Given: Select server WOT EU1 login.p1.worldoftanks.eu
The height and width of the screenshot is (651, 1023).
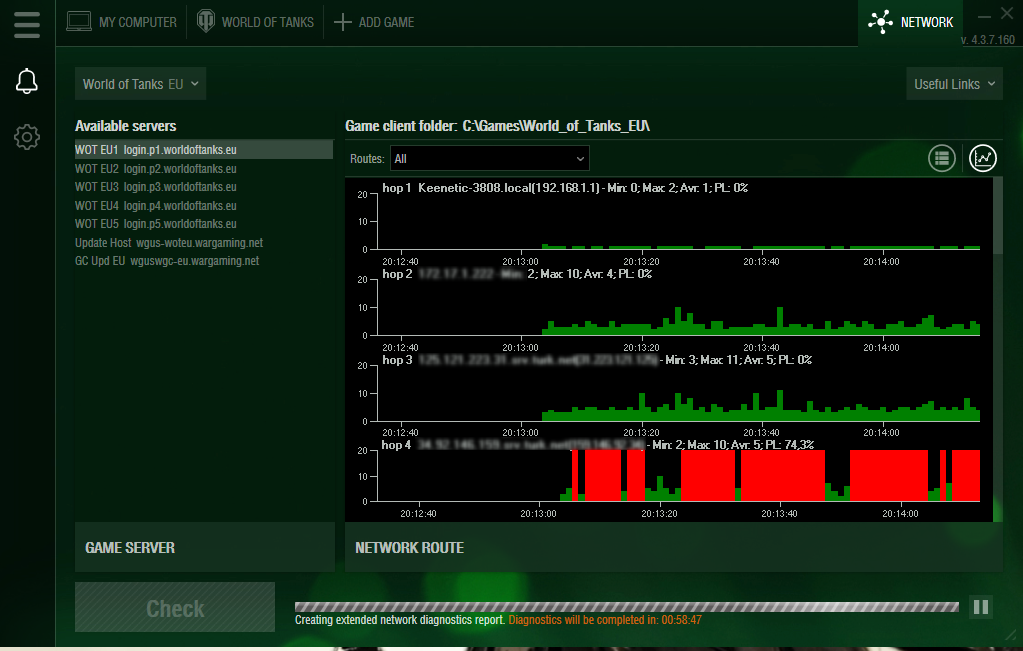Looking at the screenshot, I should click(204, 149).
